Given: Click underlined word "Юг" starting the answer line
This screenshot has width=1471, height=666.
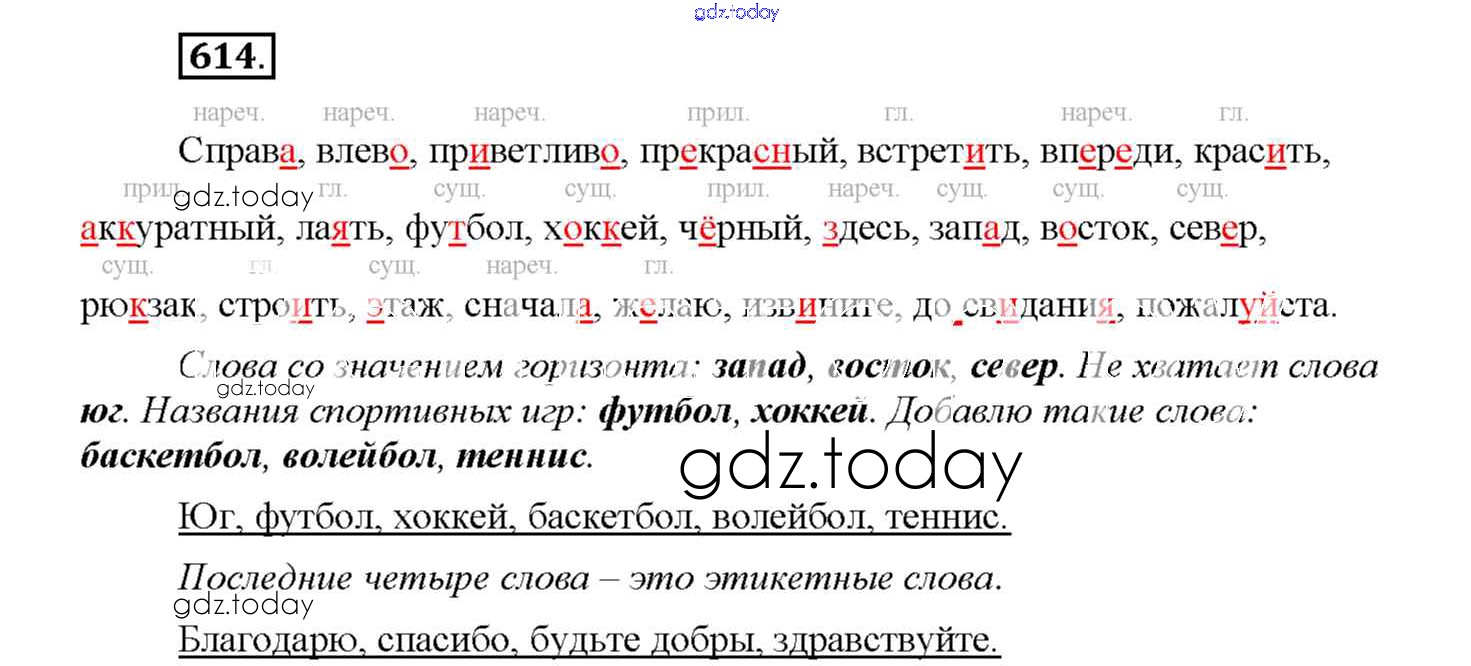Looking at the screenshot, I should (x=208, y=517).
